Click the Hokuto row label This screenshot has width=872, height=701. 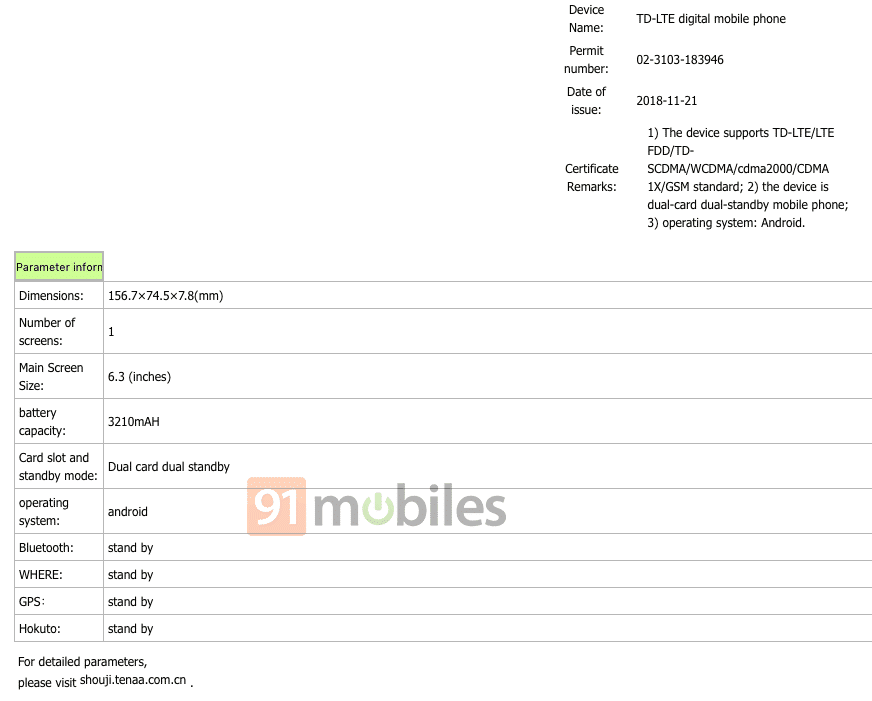(39, 629)
